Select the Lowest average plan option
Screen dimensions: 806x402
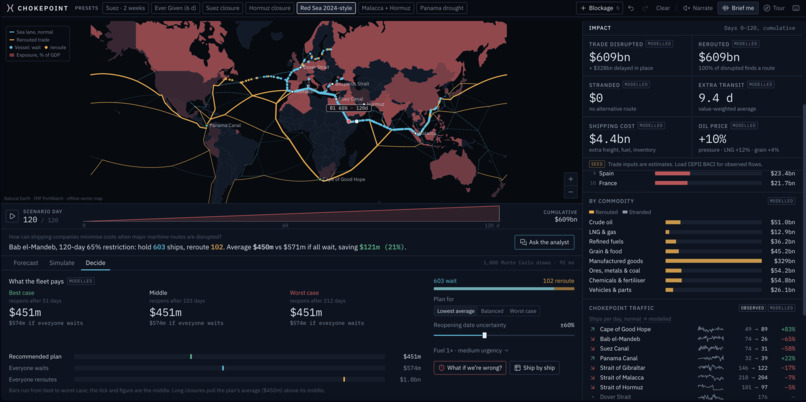(455, 311)
